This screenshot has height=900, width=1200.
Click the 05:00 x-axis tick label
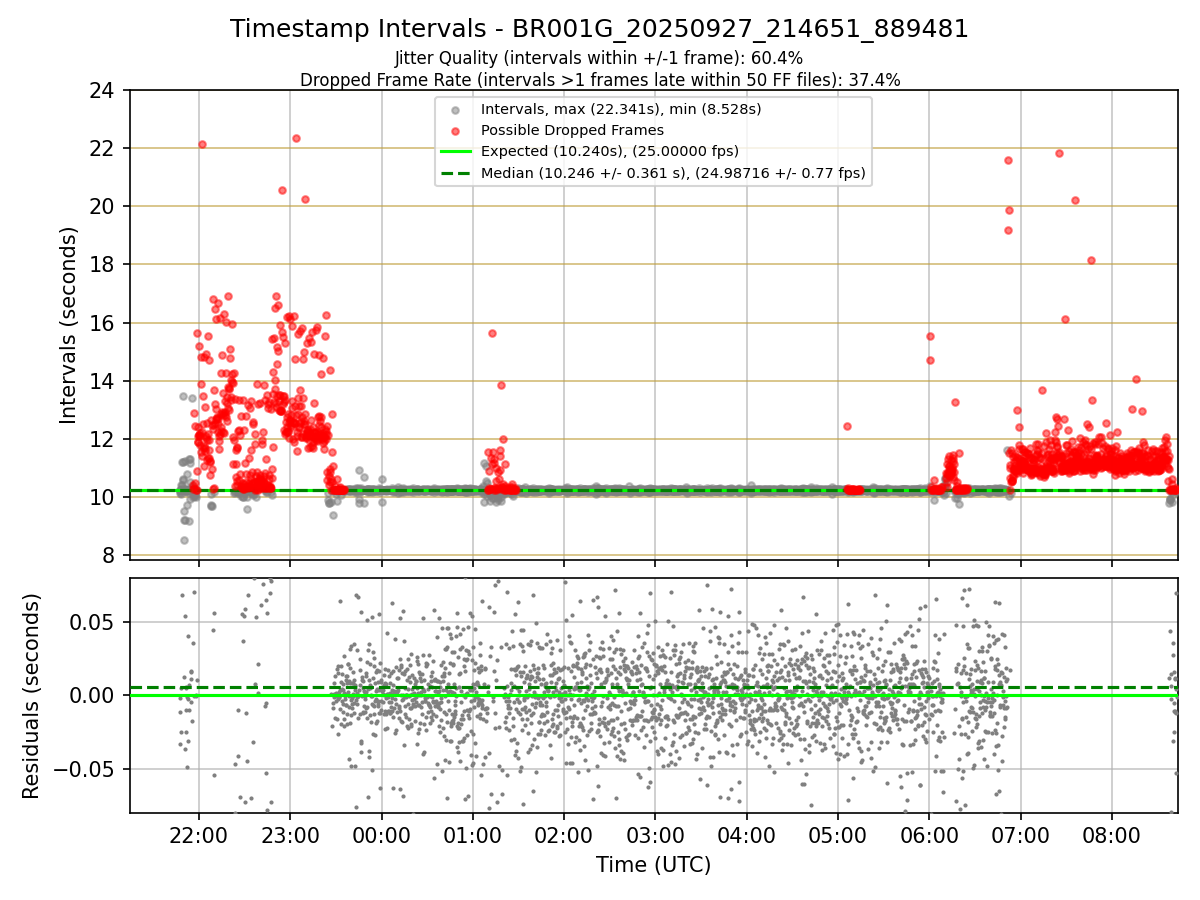(x=837, y=836)
